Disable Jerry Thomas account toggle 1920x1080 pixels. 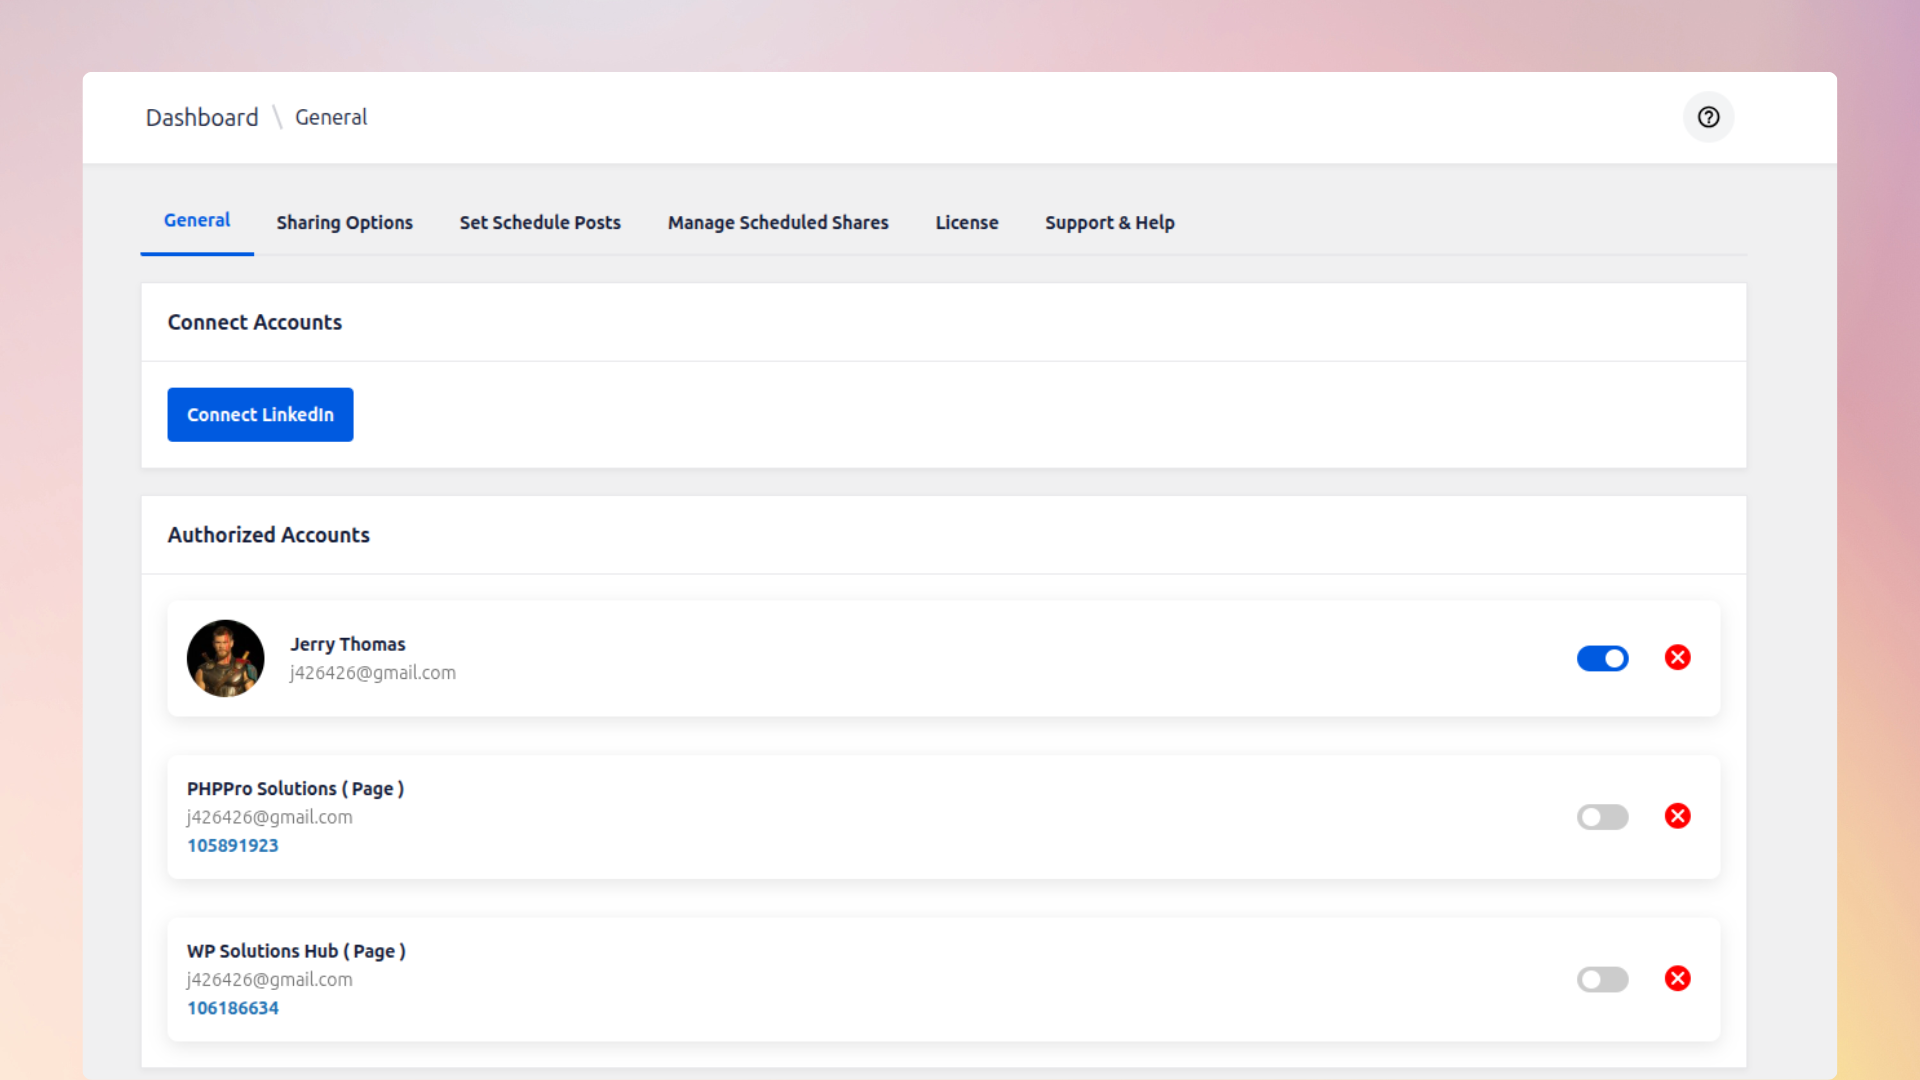point(1602,658)
